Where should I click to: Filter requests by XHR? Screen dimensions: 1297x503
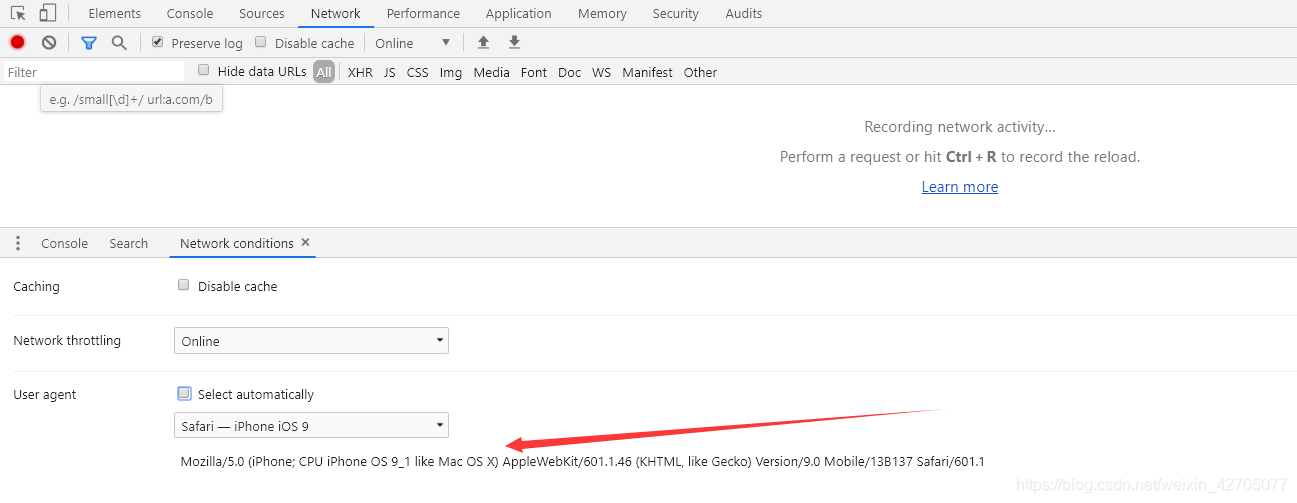pyautogui.click(x=360, y=72)
